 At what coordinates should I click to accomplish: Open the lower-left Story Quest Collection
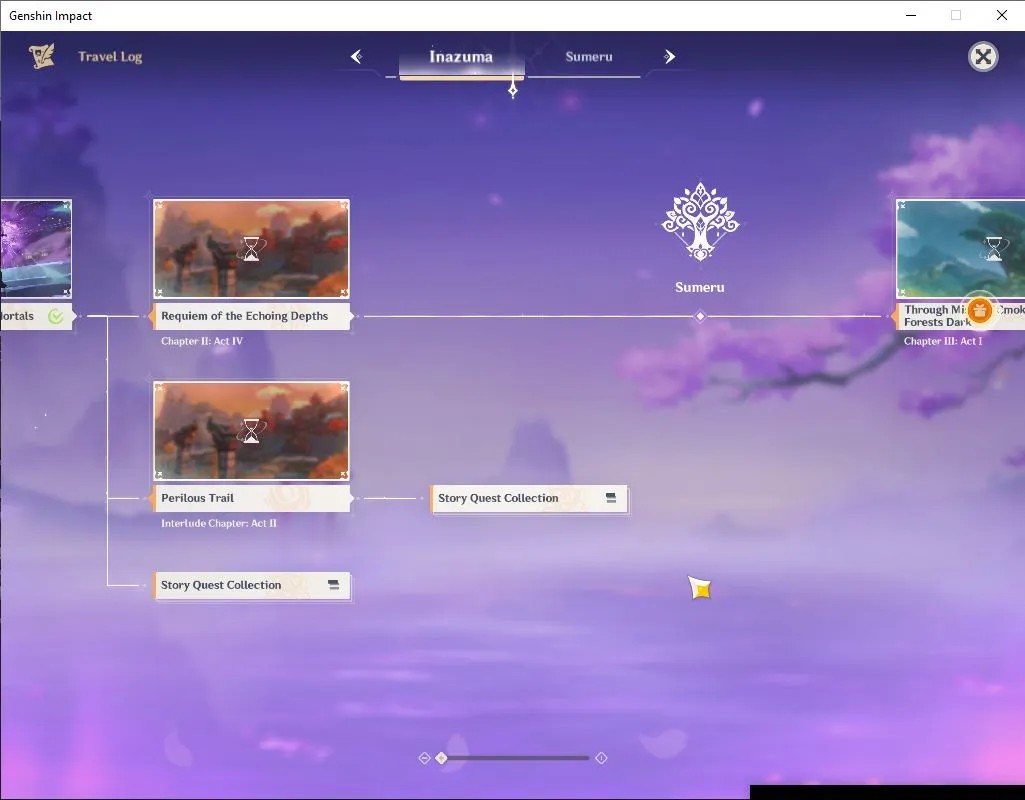pyautogui.click(x=252, y=586)
